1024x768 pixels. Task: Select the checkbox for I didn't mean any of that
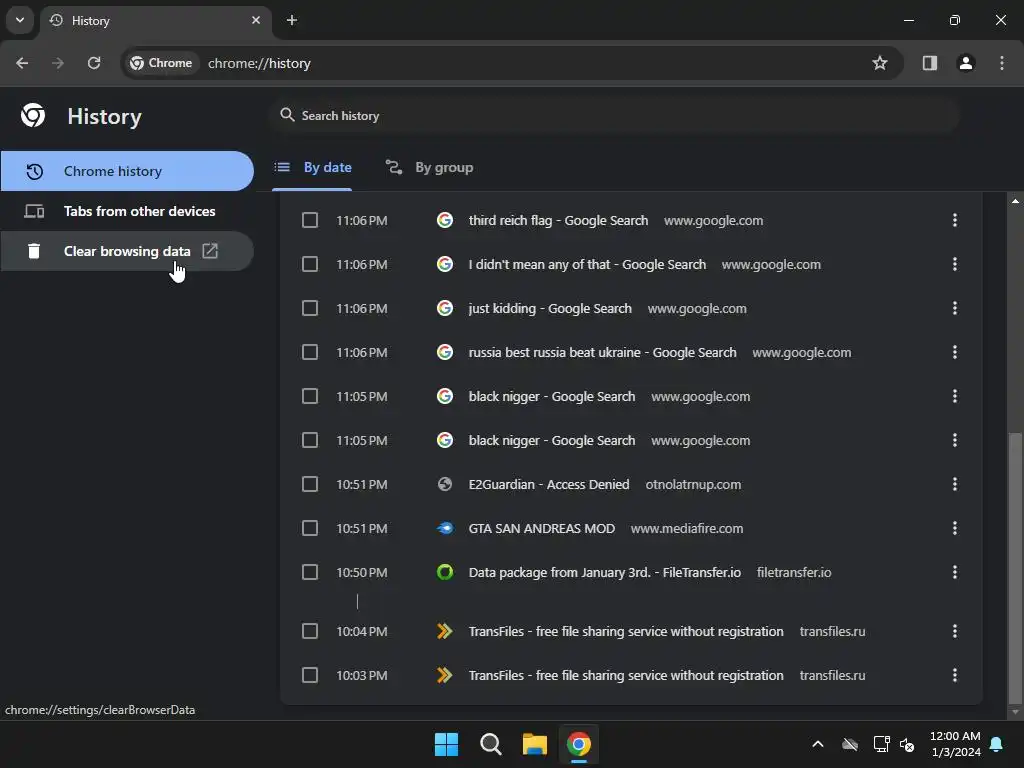[x=310, y=264]
